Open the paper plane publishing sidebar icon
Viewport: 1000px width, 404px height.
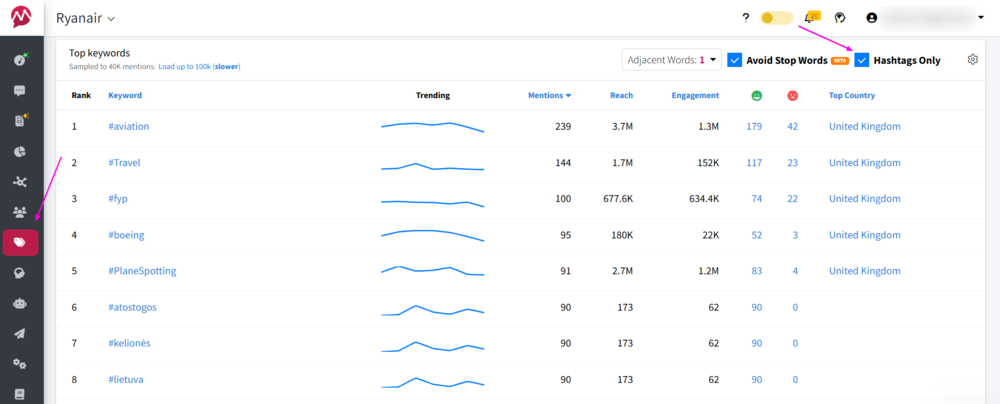pyautogui.click(x=20, y=333)
